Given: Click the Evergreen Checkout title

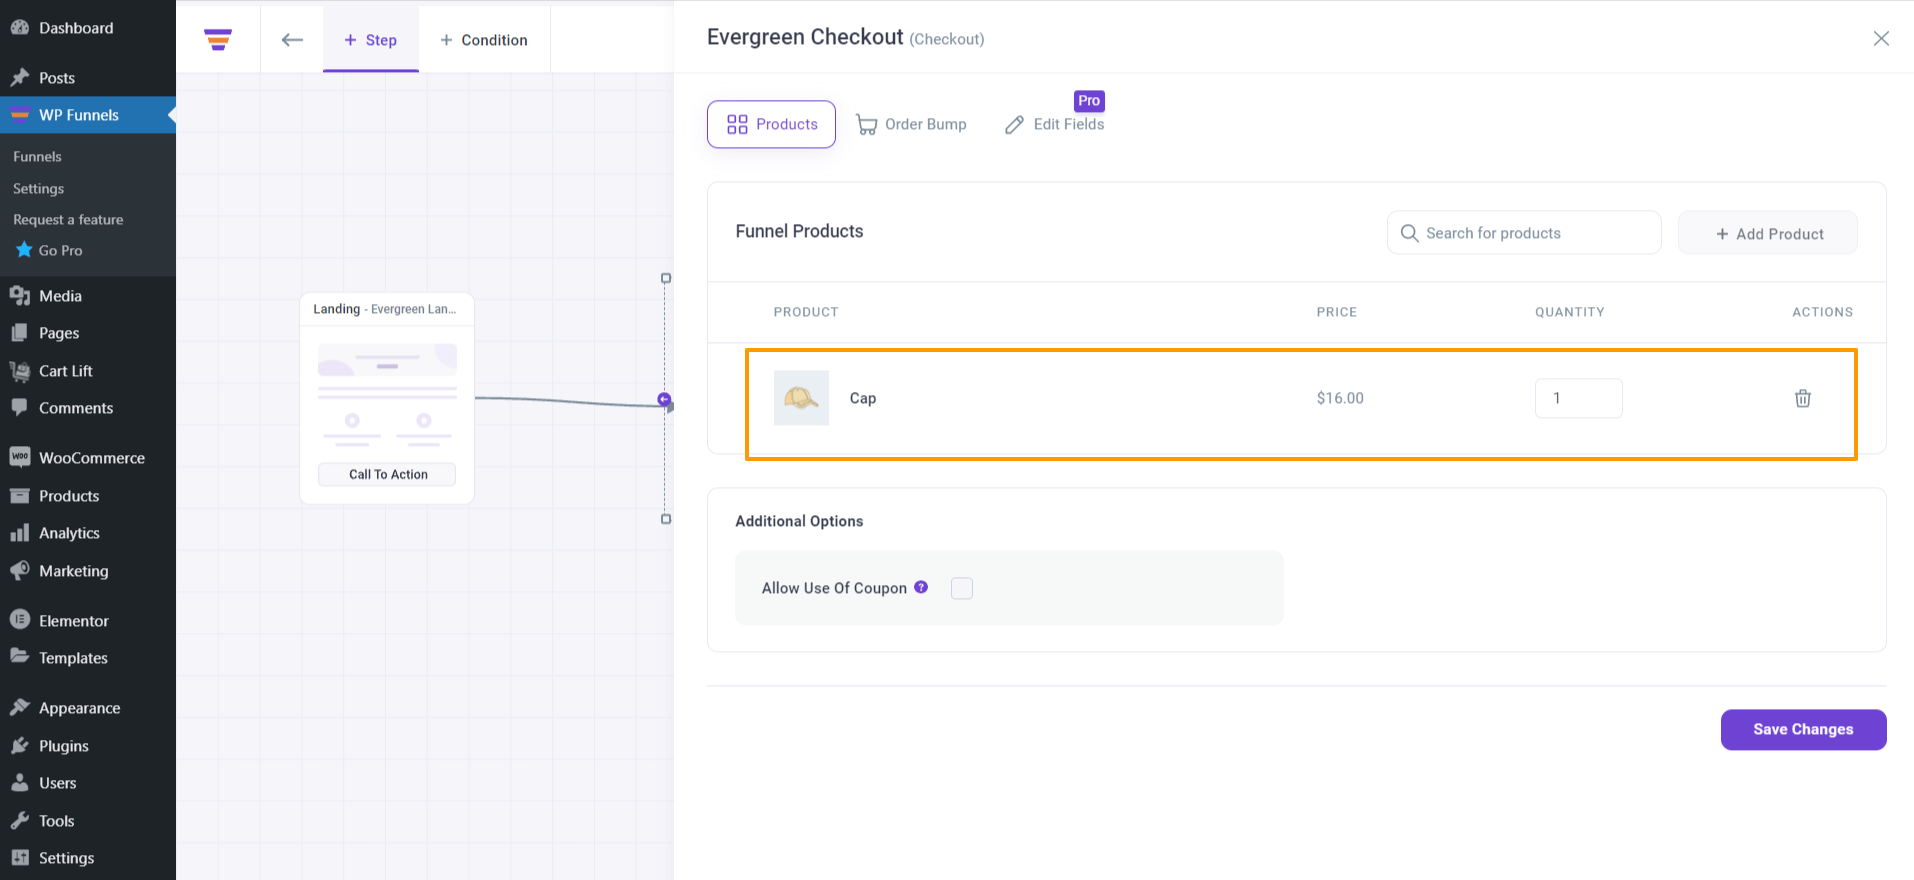Looking at the screenshot, I should 805,37.
